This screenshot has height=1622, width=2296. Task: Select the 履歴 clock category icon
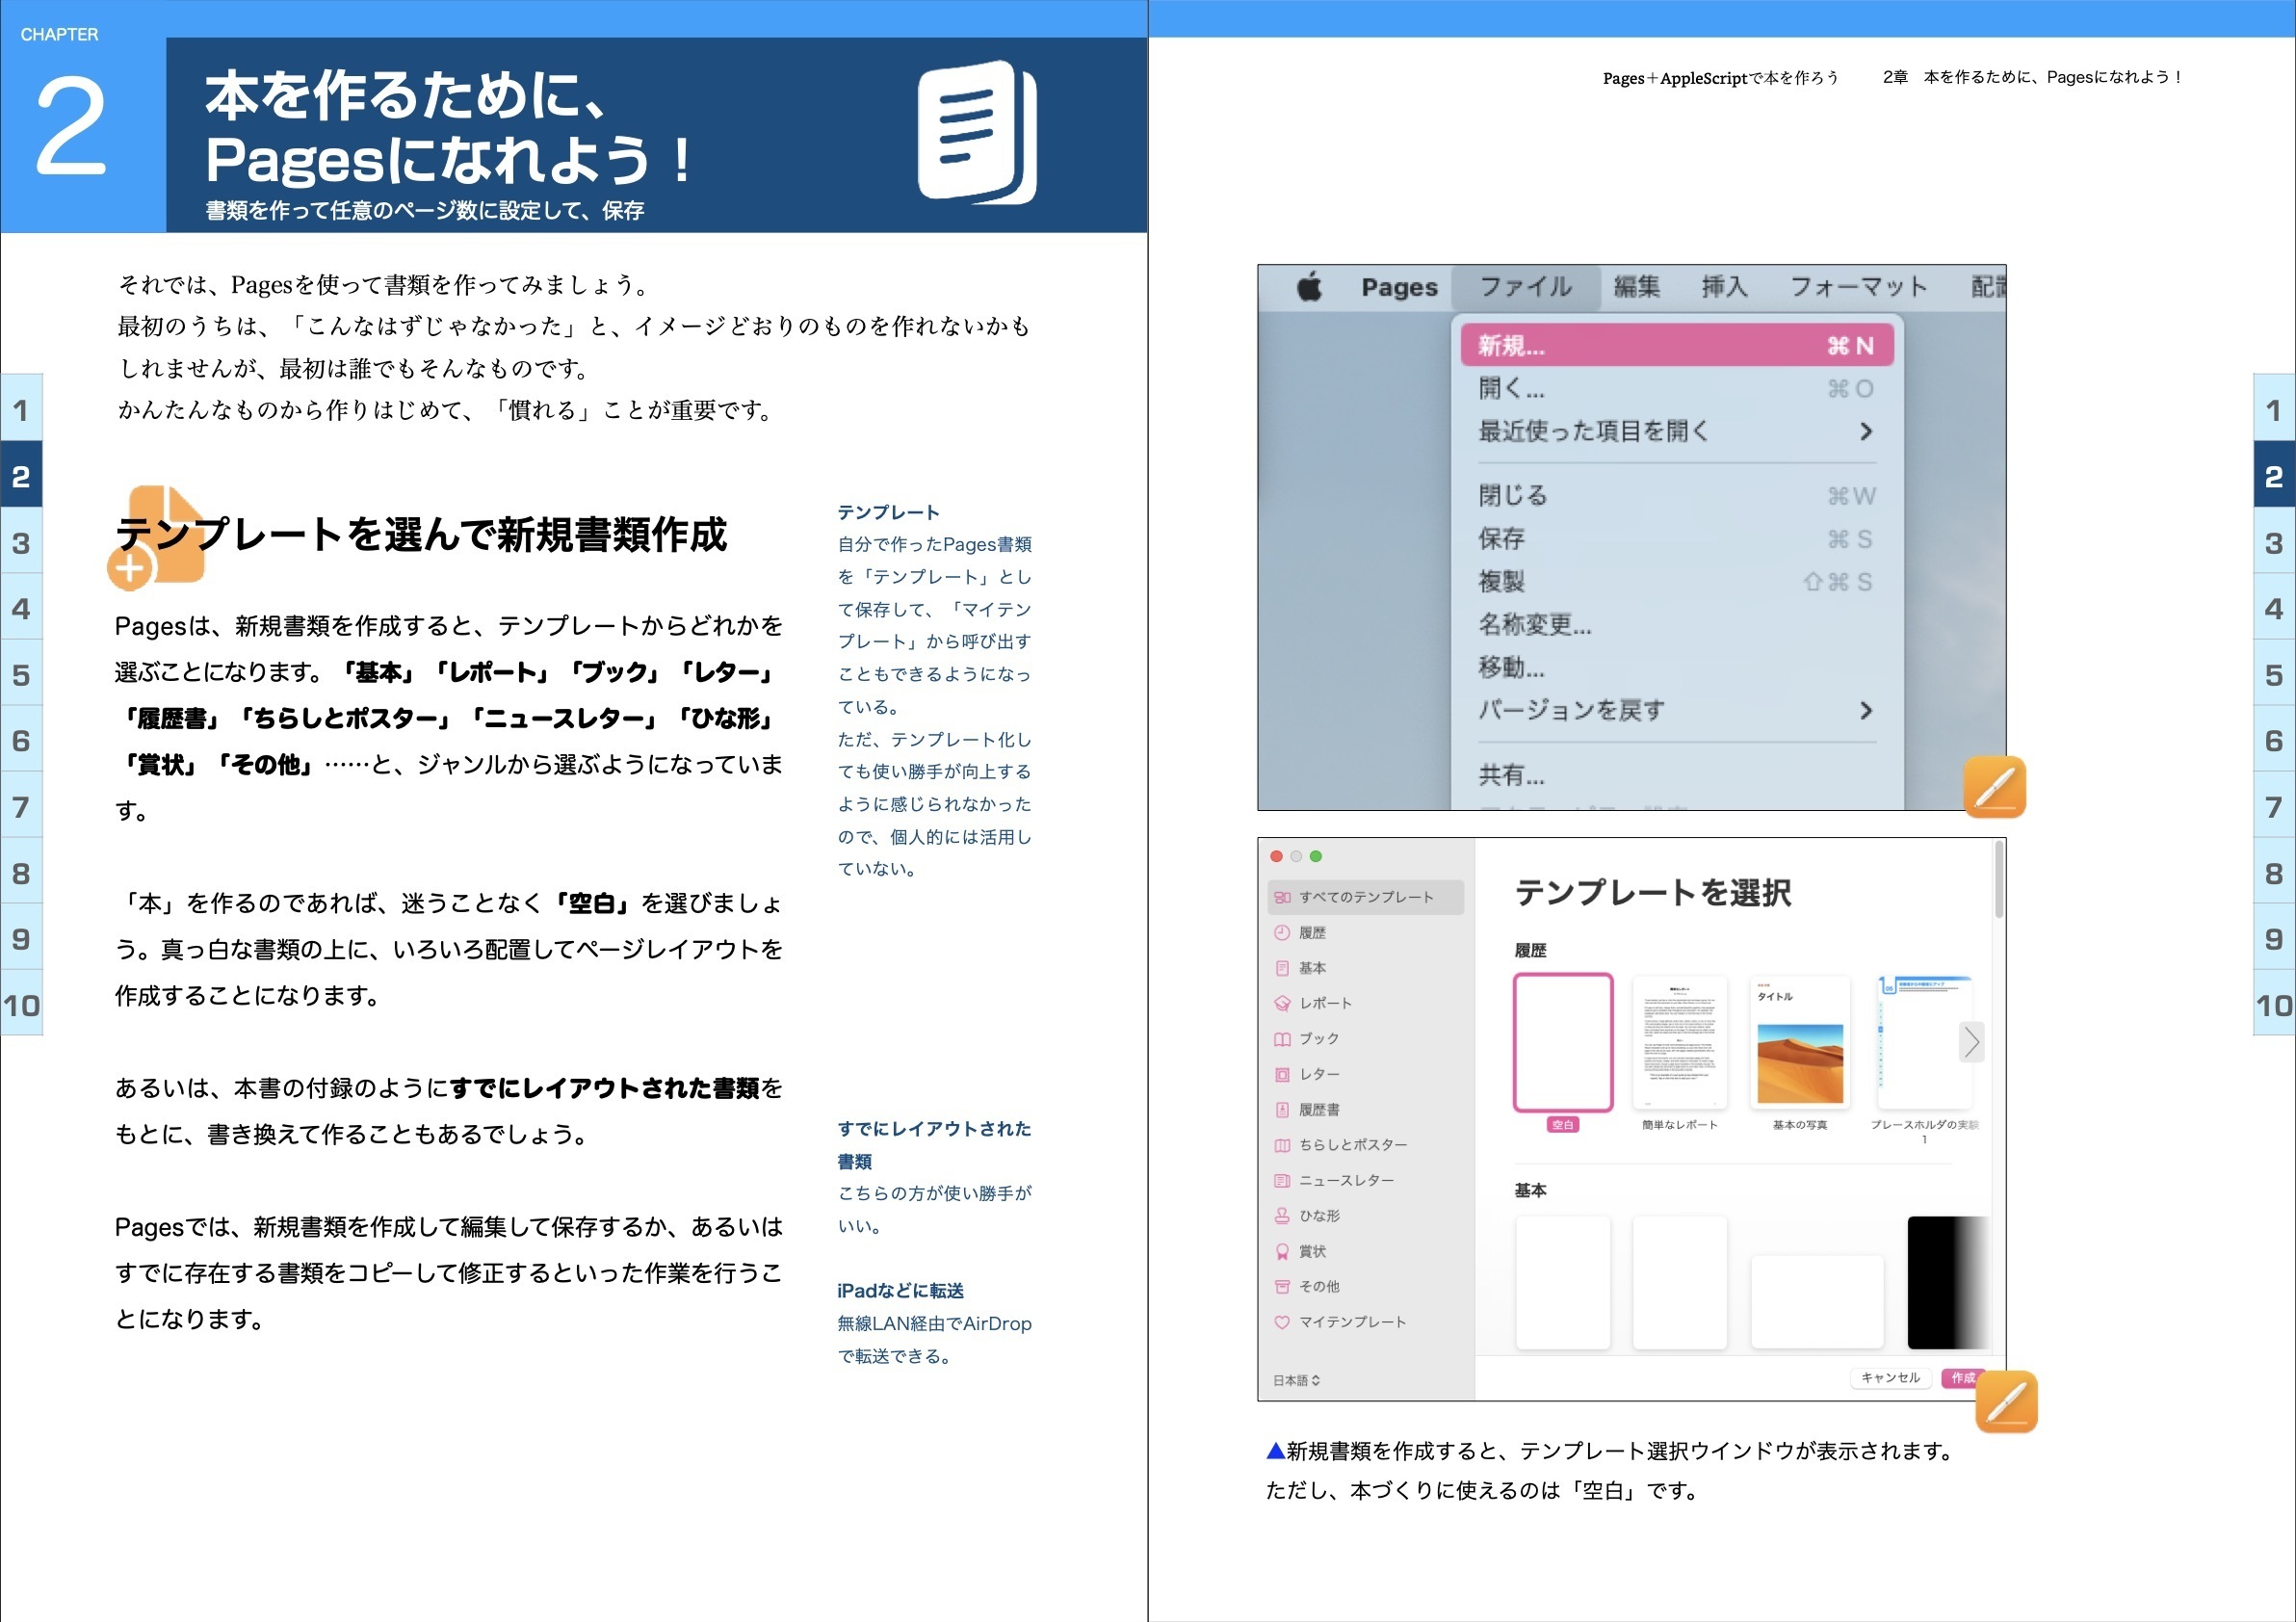(x=1283, y=932)
